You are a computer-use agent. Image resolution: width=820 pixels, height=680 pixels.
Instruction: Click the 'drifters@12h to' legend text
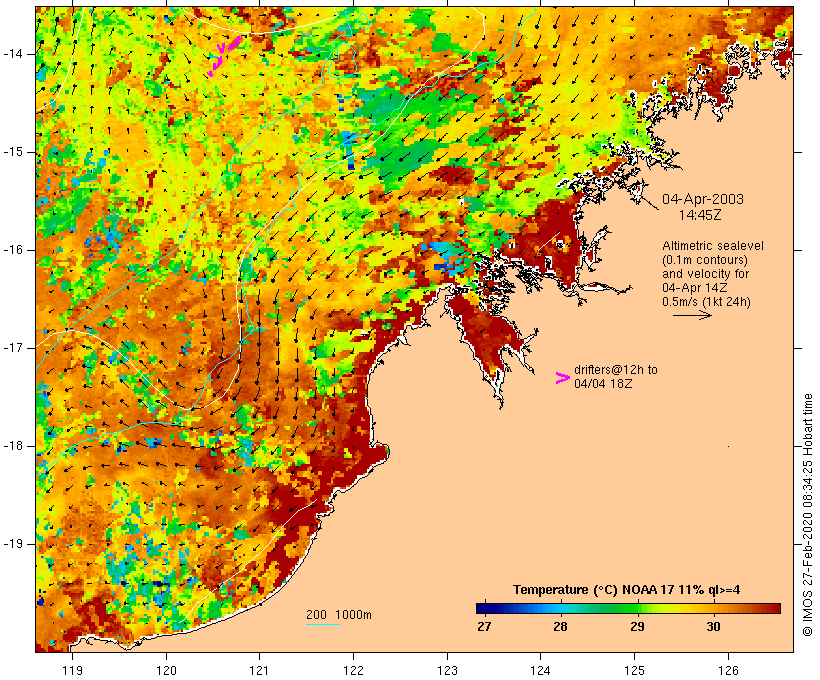point(616,370)
